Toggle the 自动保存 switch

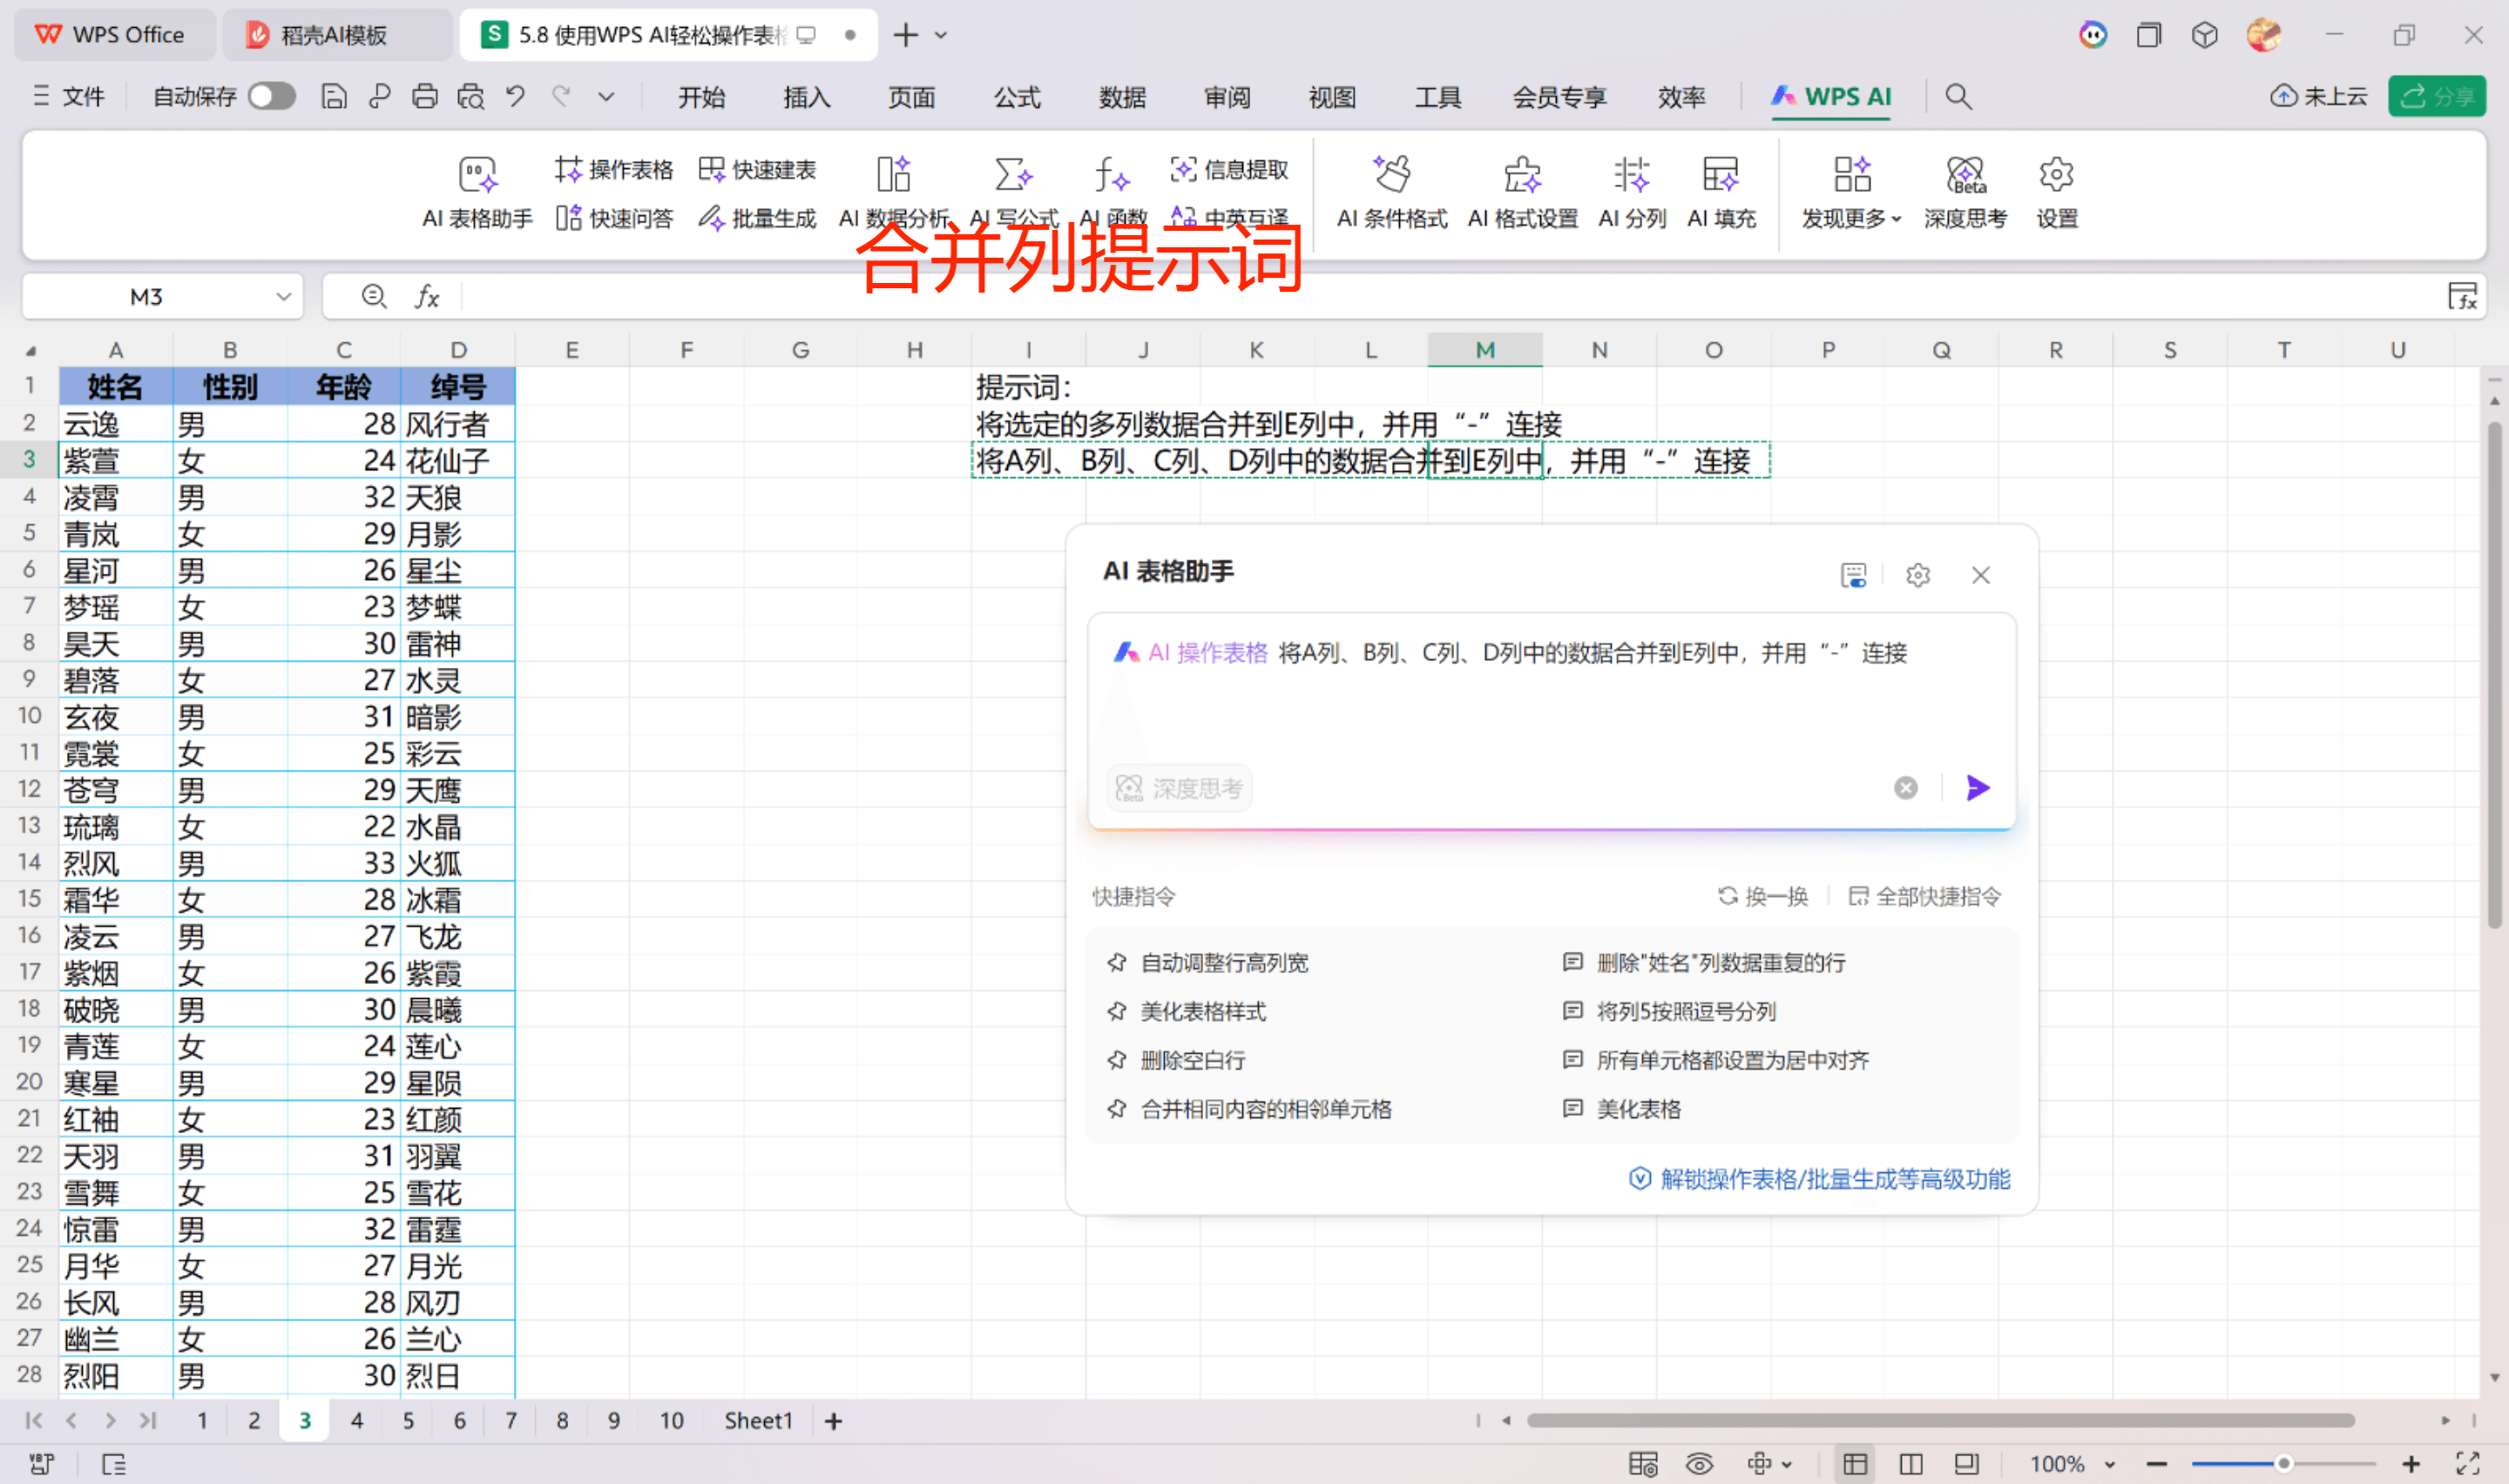[272, 96]
